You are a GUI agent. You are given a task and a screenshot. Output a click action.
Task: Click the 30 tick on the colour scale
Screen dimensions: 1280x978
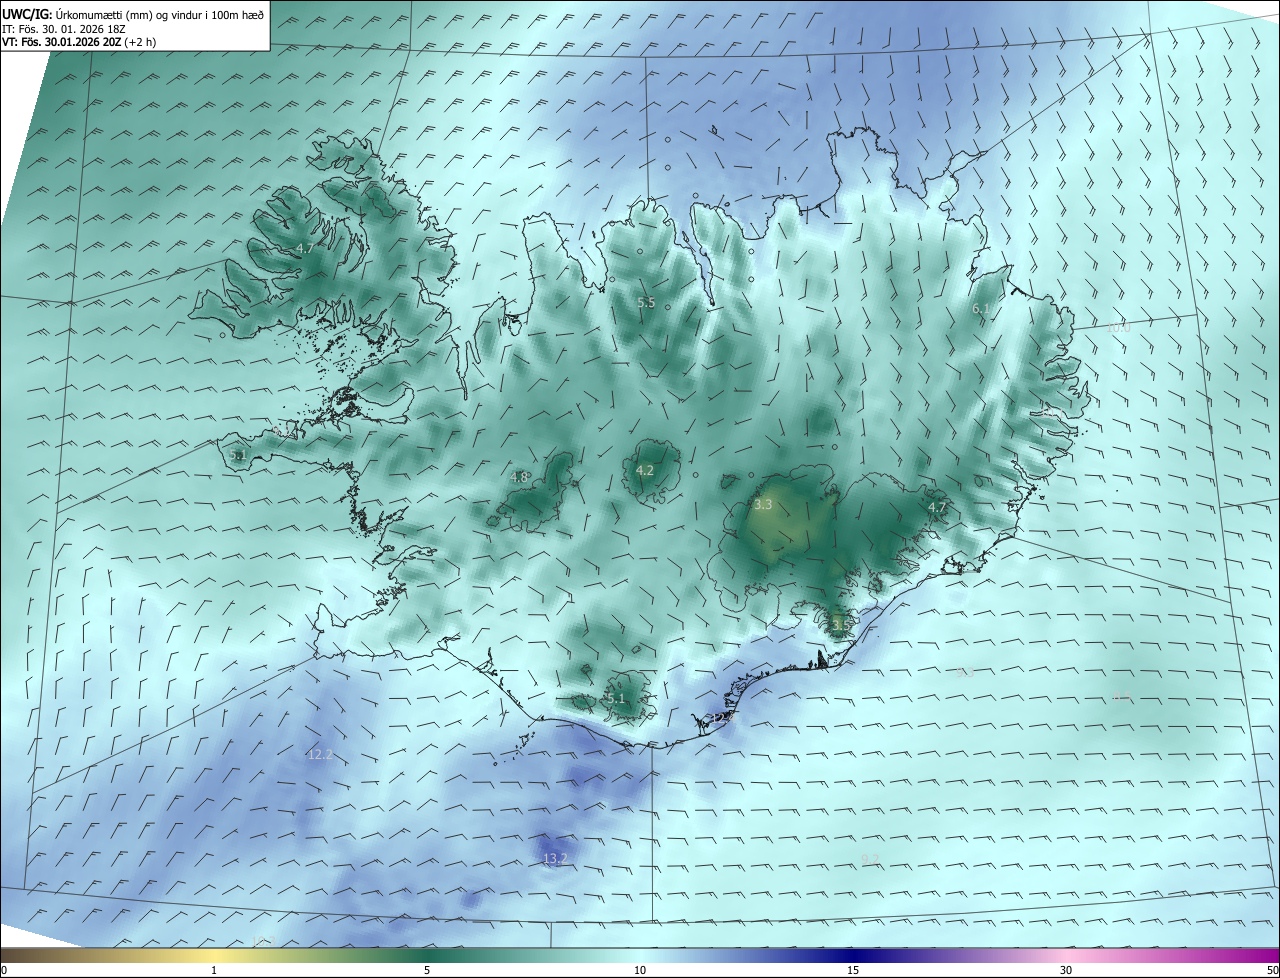(1066, 970)
